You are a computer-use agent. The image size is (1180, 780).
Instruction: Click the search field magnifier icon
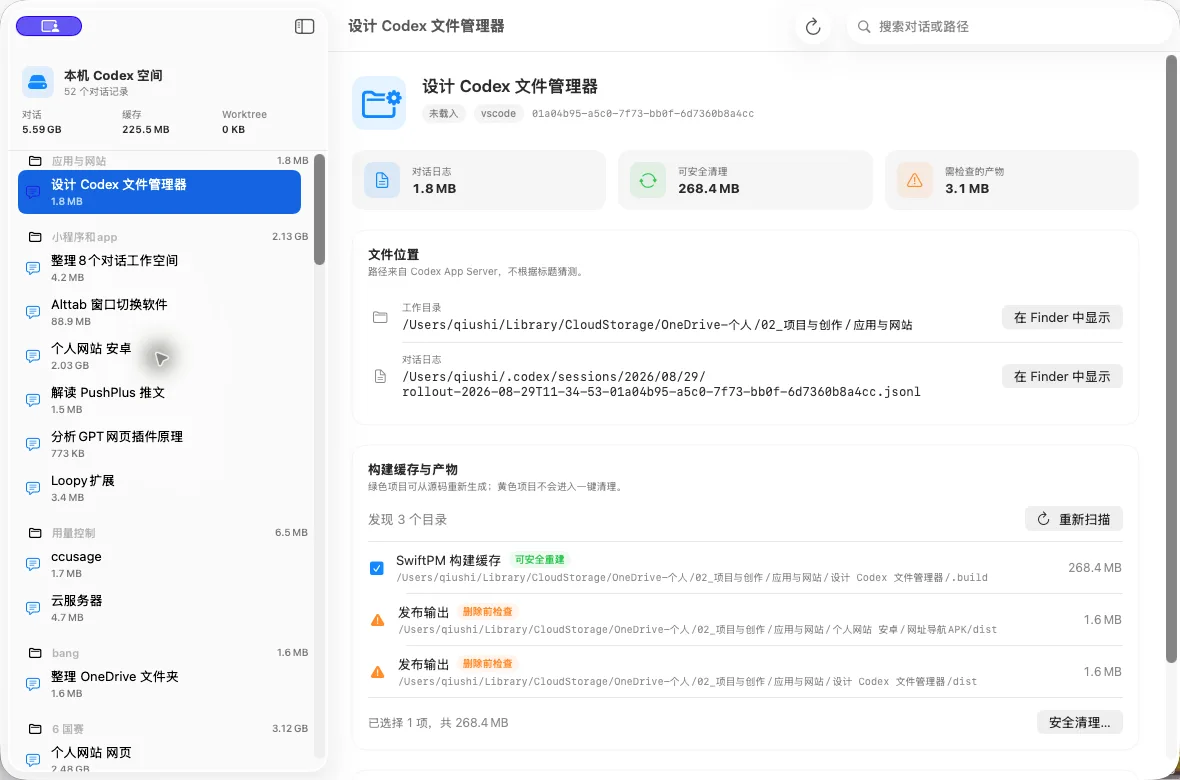[865, 26]
